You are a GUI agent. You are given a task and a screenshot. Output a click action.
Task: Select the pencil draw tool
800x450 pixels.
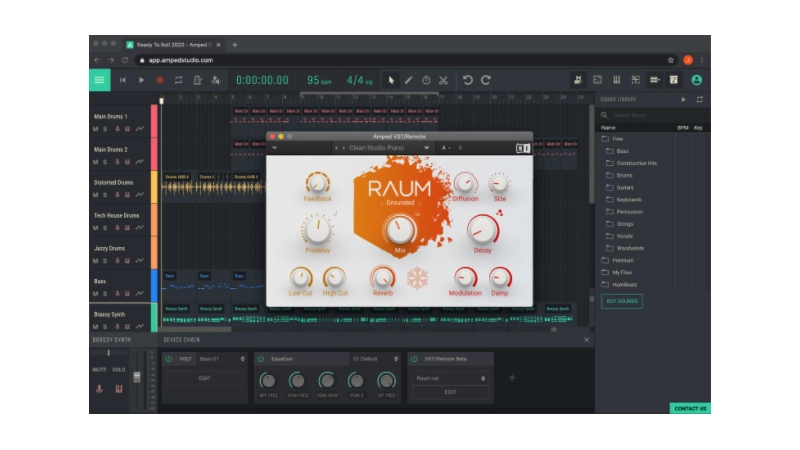[409, 80]
